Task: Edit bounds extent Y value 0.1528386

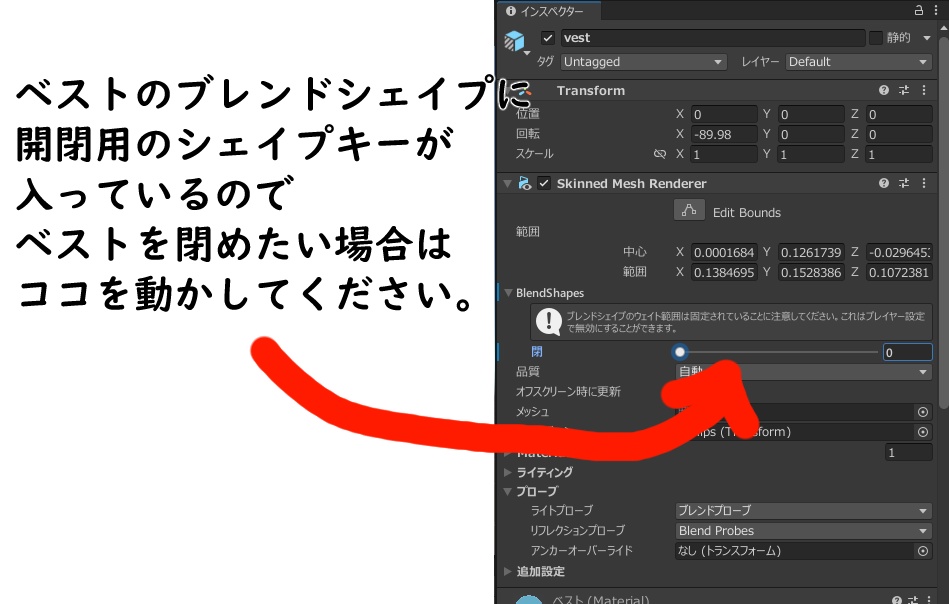Action: 811,272
